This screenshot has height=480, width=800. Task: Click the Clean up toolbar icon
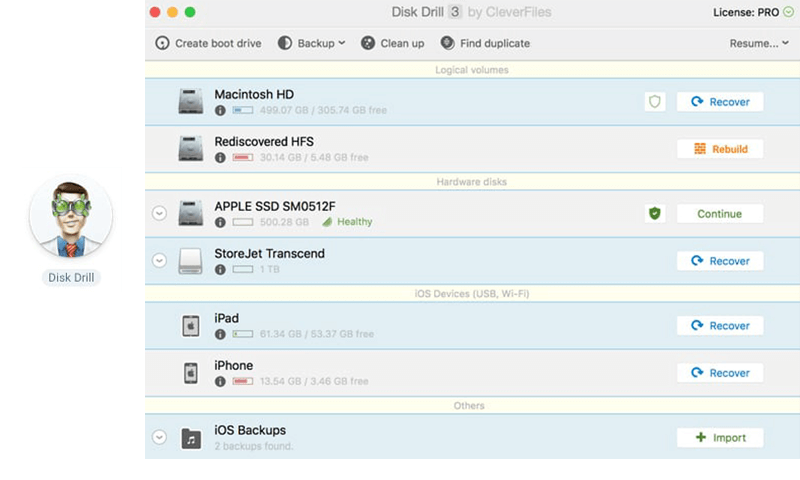(x=368, y=43)
